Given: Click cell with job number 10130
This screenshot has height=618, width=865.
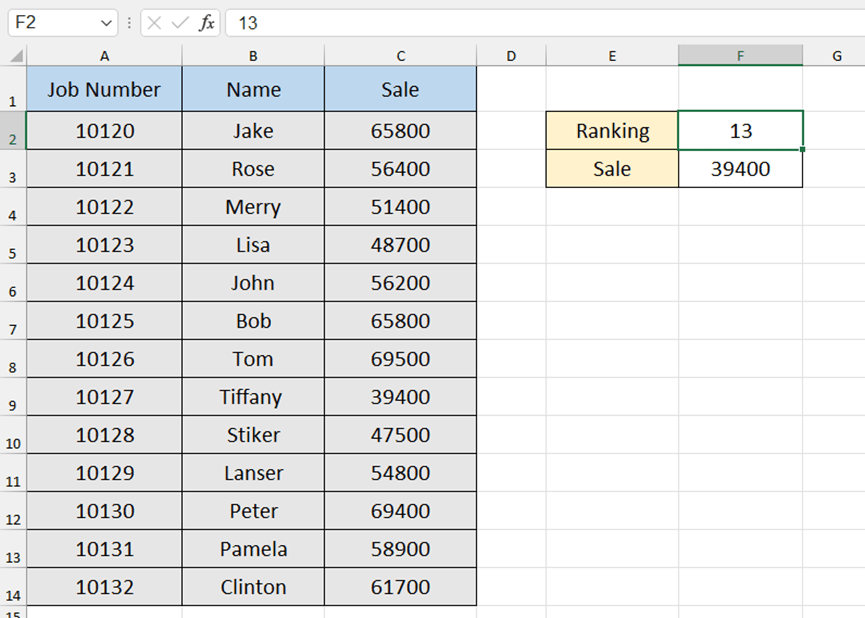Looking at the screenshot, I should 104,511.
